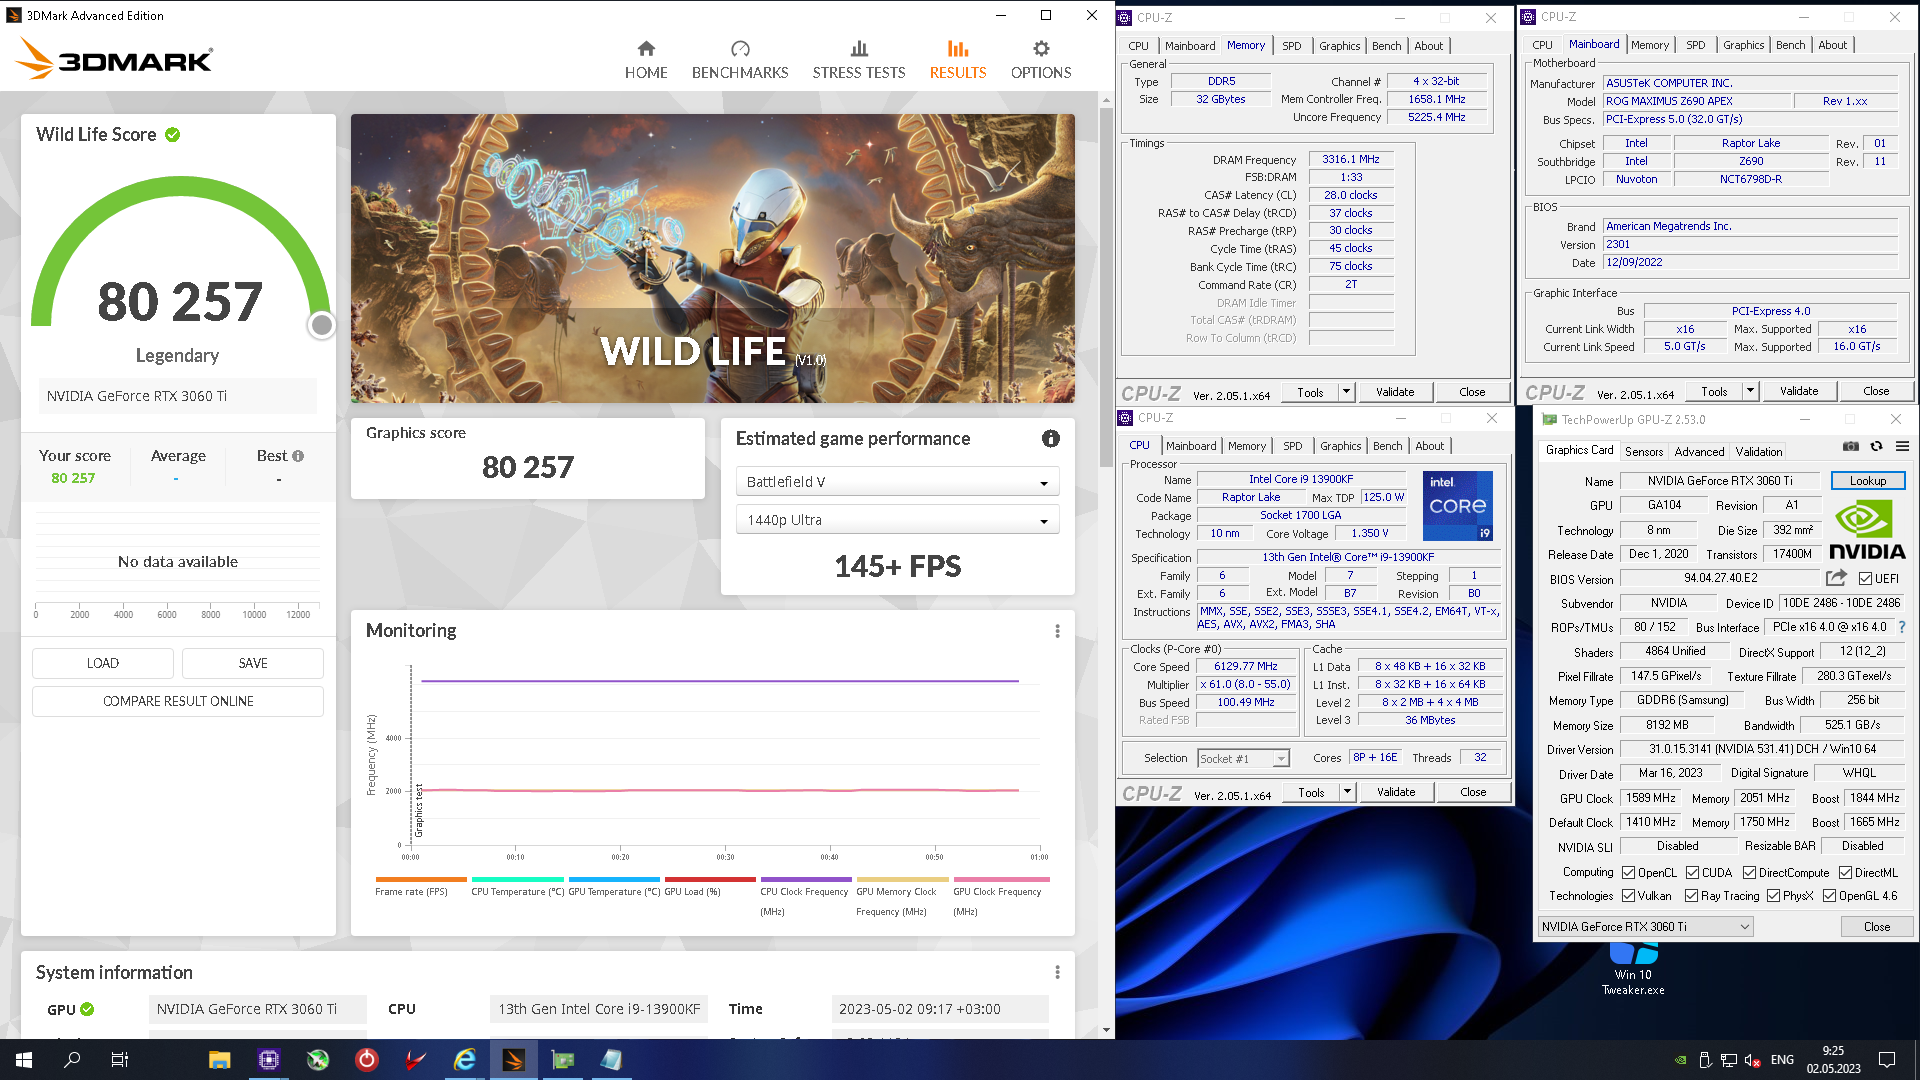This screenshot has width=1920, height=1080.
Task: Toggle the UEFI checkbox in GPU-Z
Action: coord(1865,579)
